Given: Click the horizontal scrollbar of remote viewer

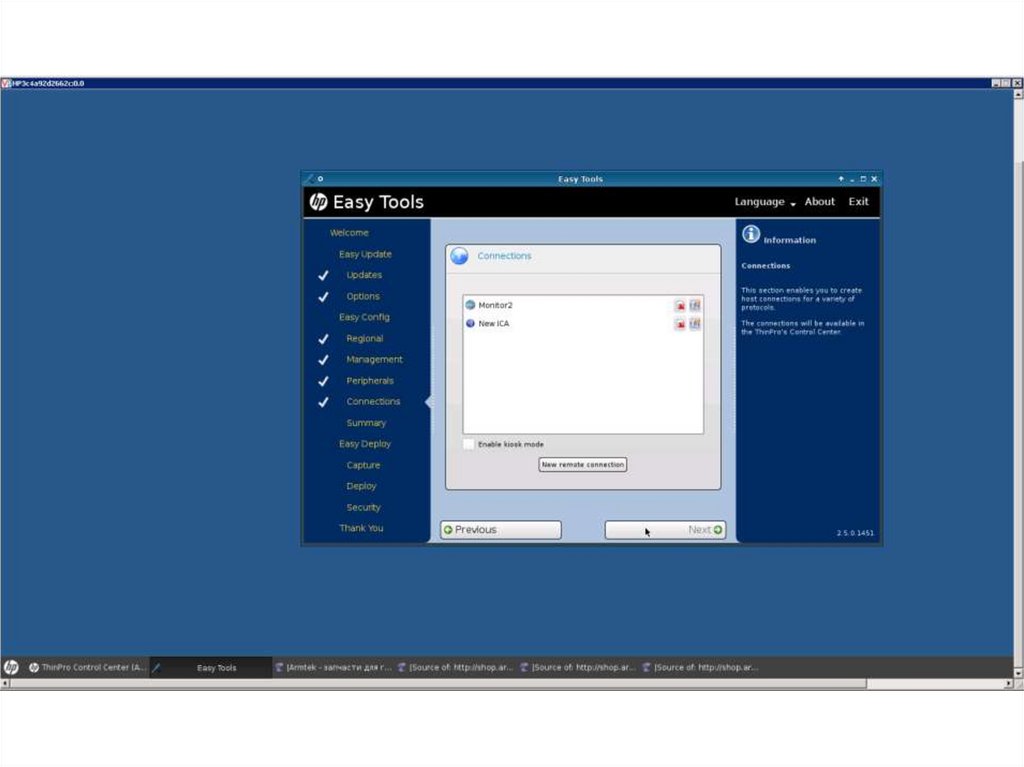Looking at the screenshot, I should [x=438, y=683].
